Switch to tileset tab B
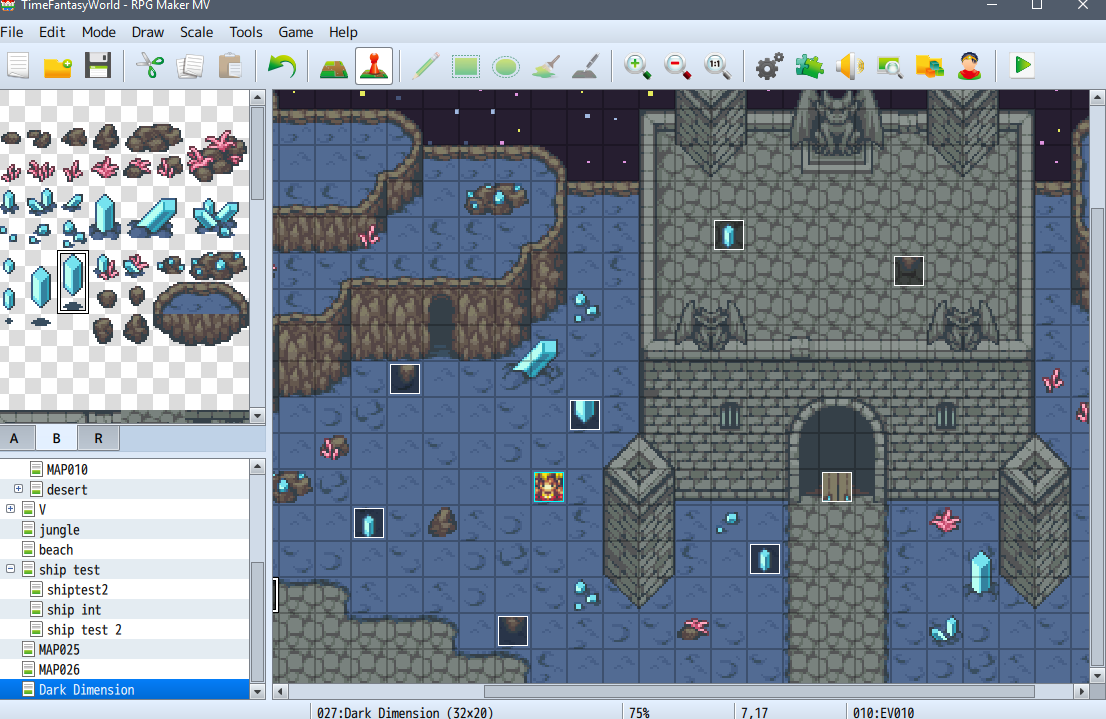Screen dimensions: 1106x719 (56, 438)
